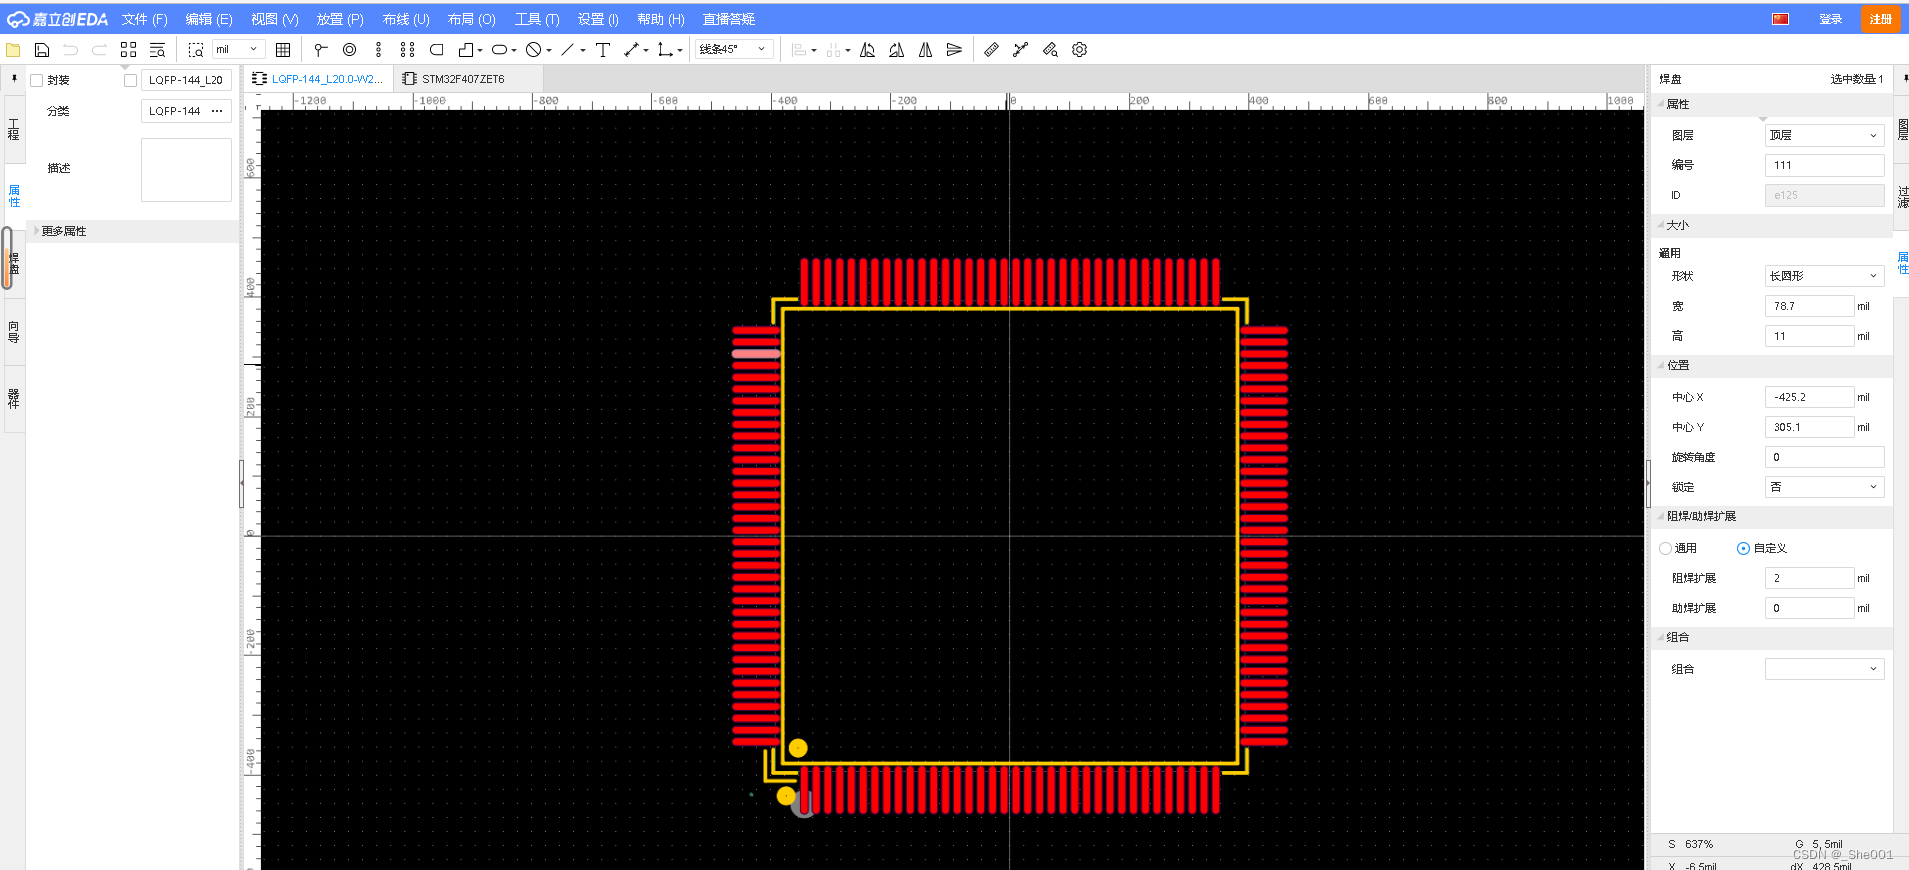Select the text tool in toolbar
The height and width of the screenshot is (870, 1909).
click(602, 50)
